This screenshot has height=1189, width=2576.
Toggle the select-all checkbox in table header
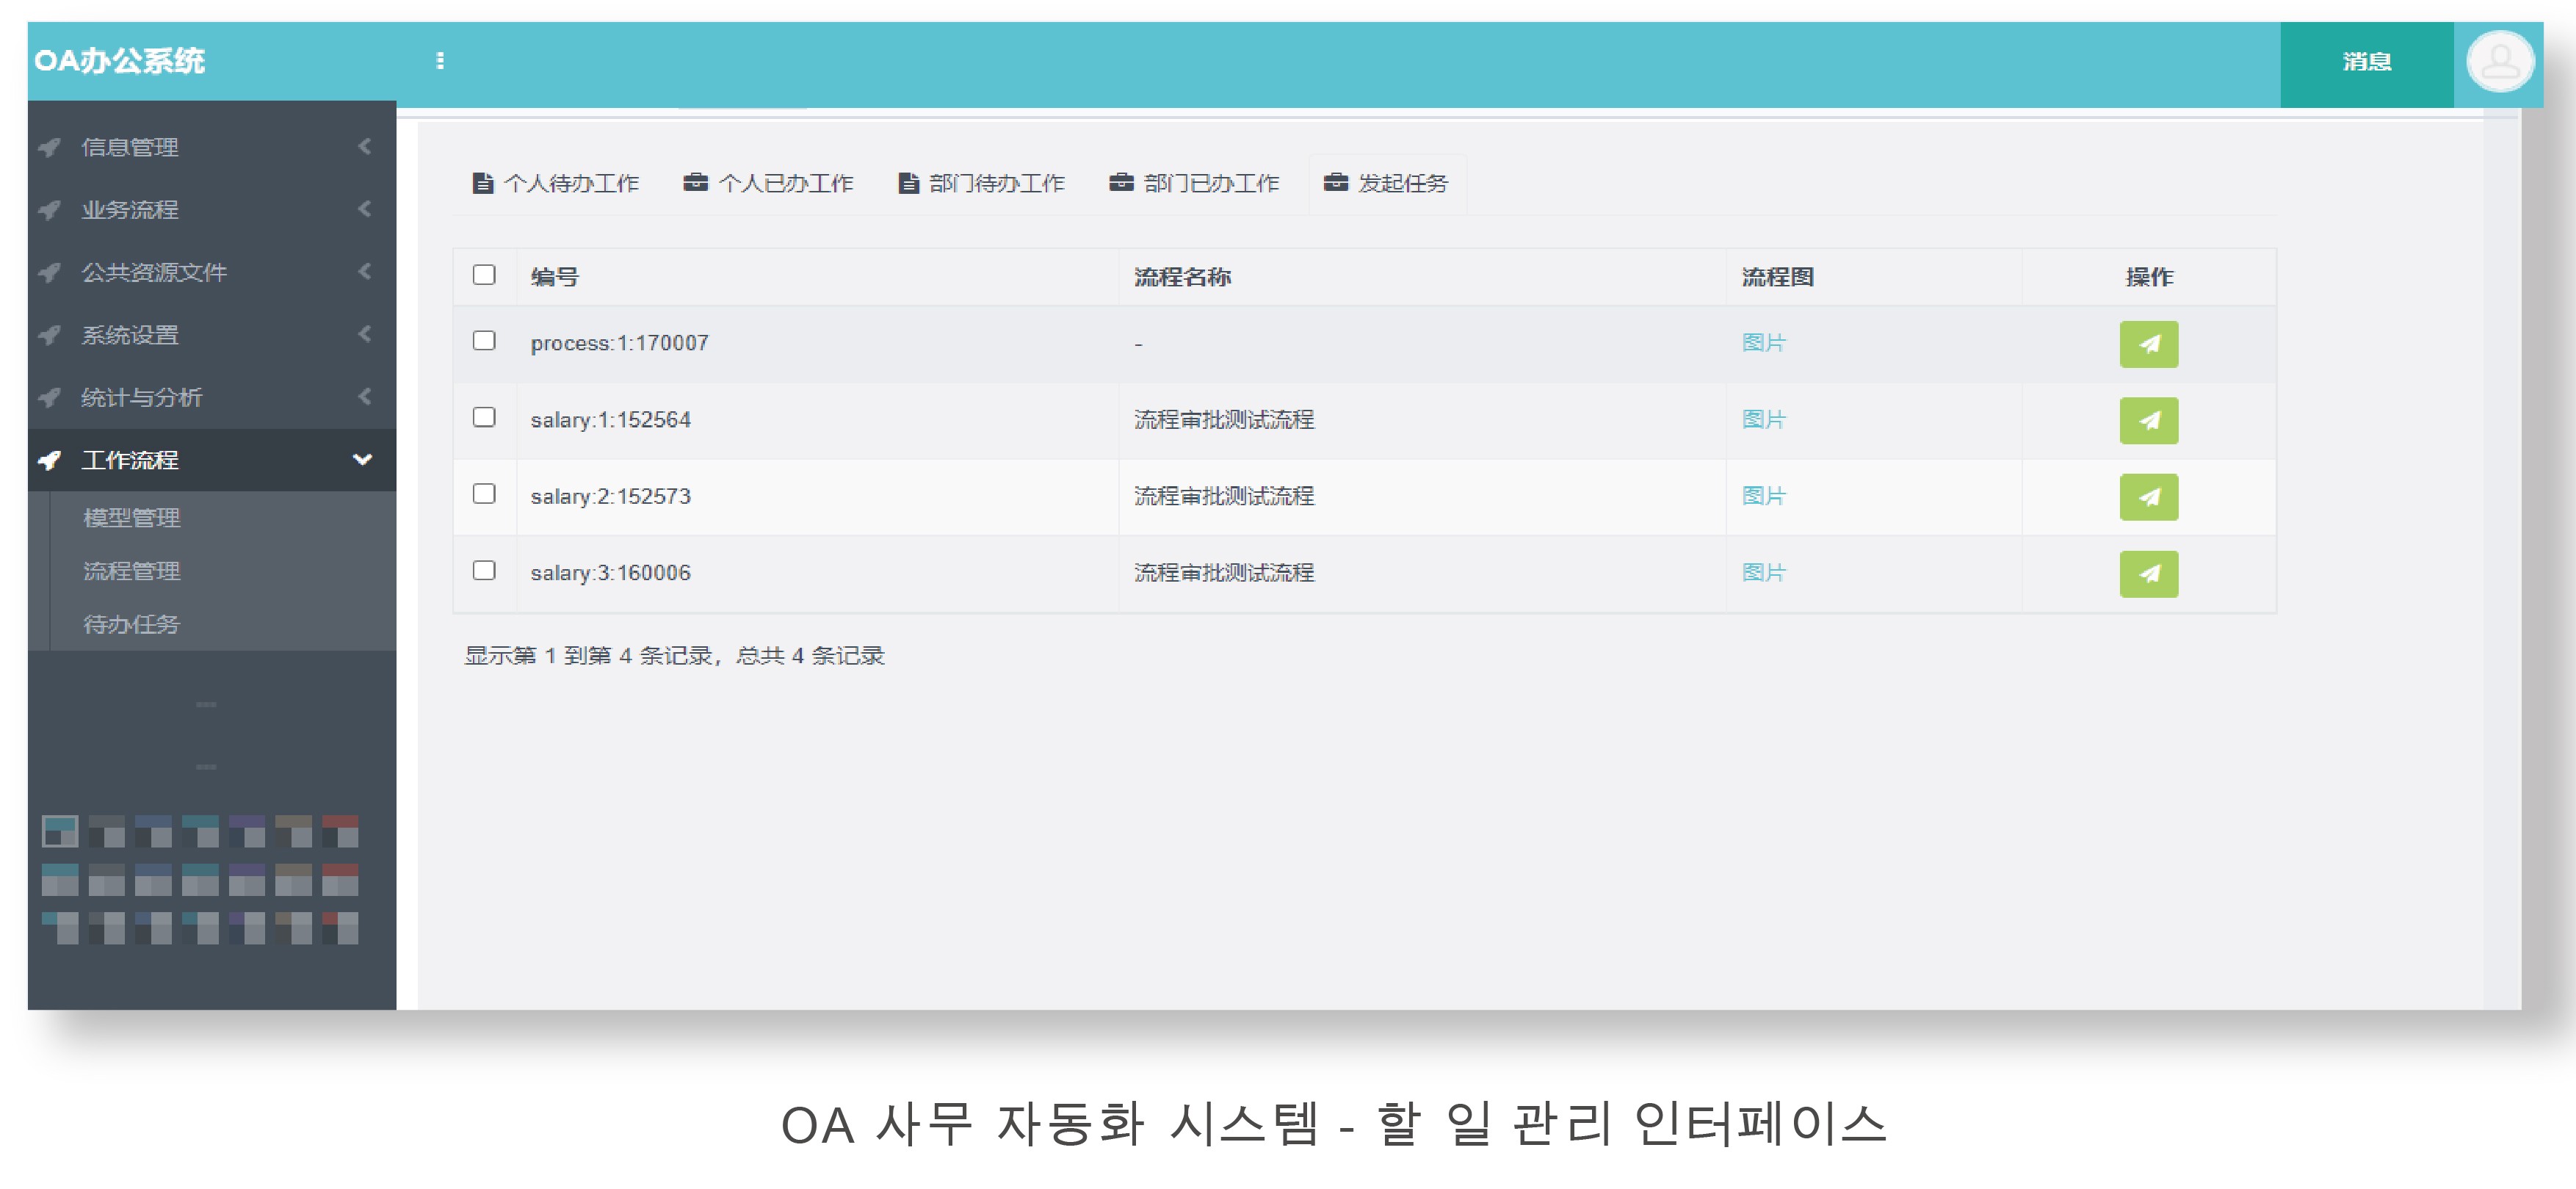(484, 275)
